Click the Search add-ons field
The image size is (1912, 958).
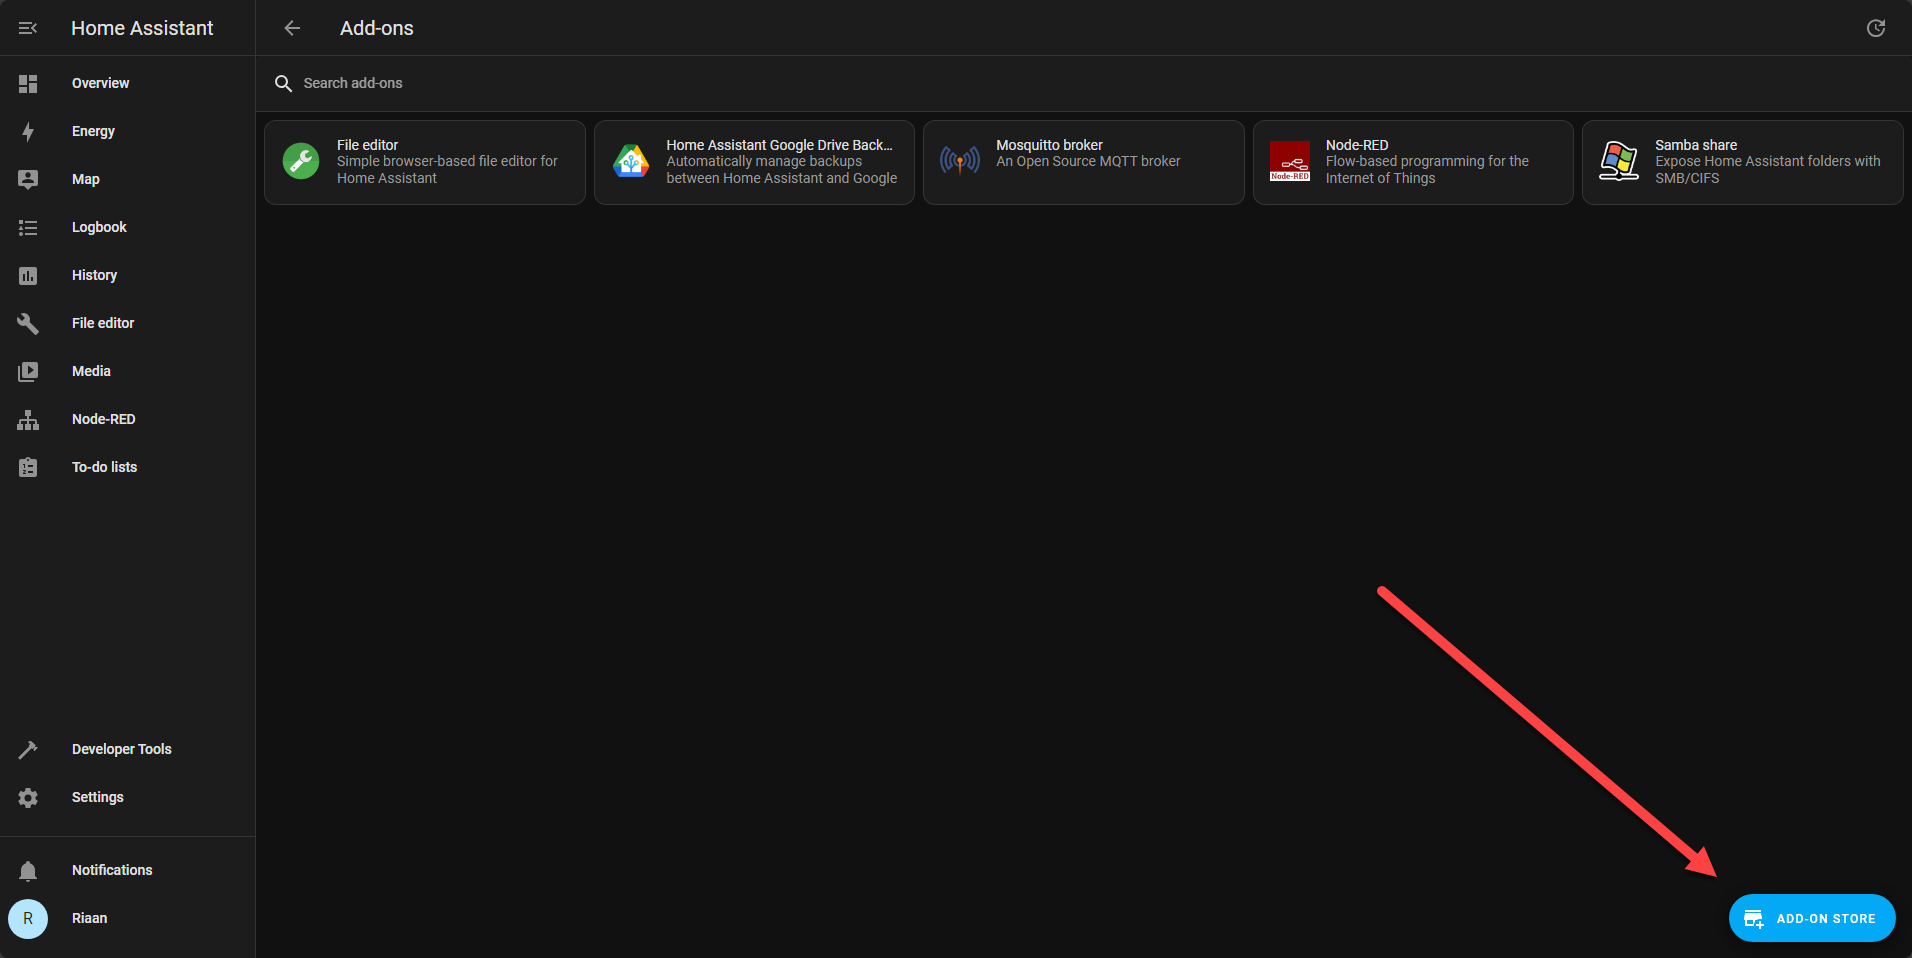click(600, 83)
